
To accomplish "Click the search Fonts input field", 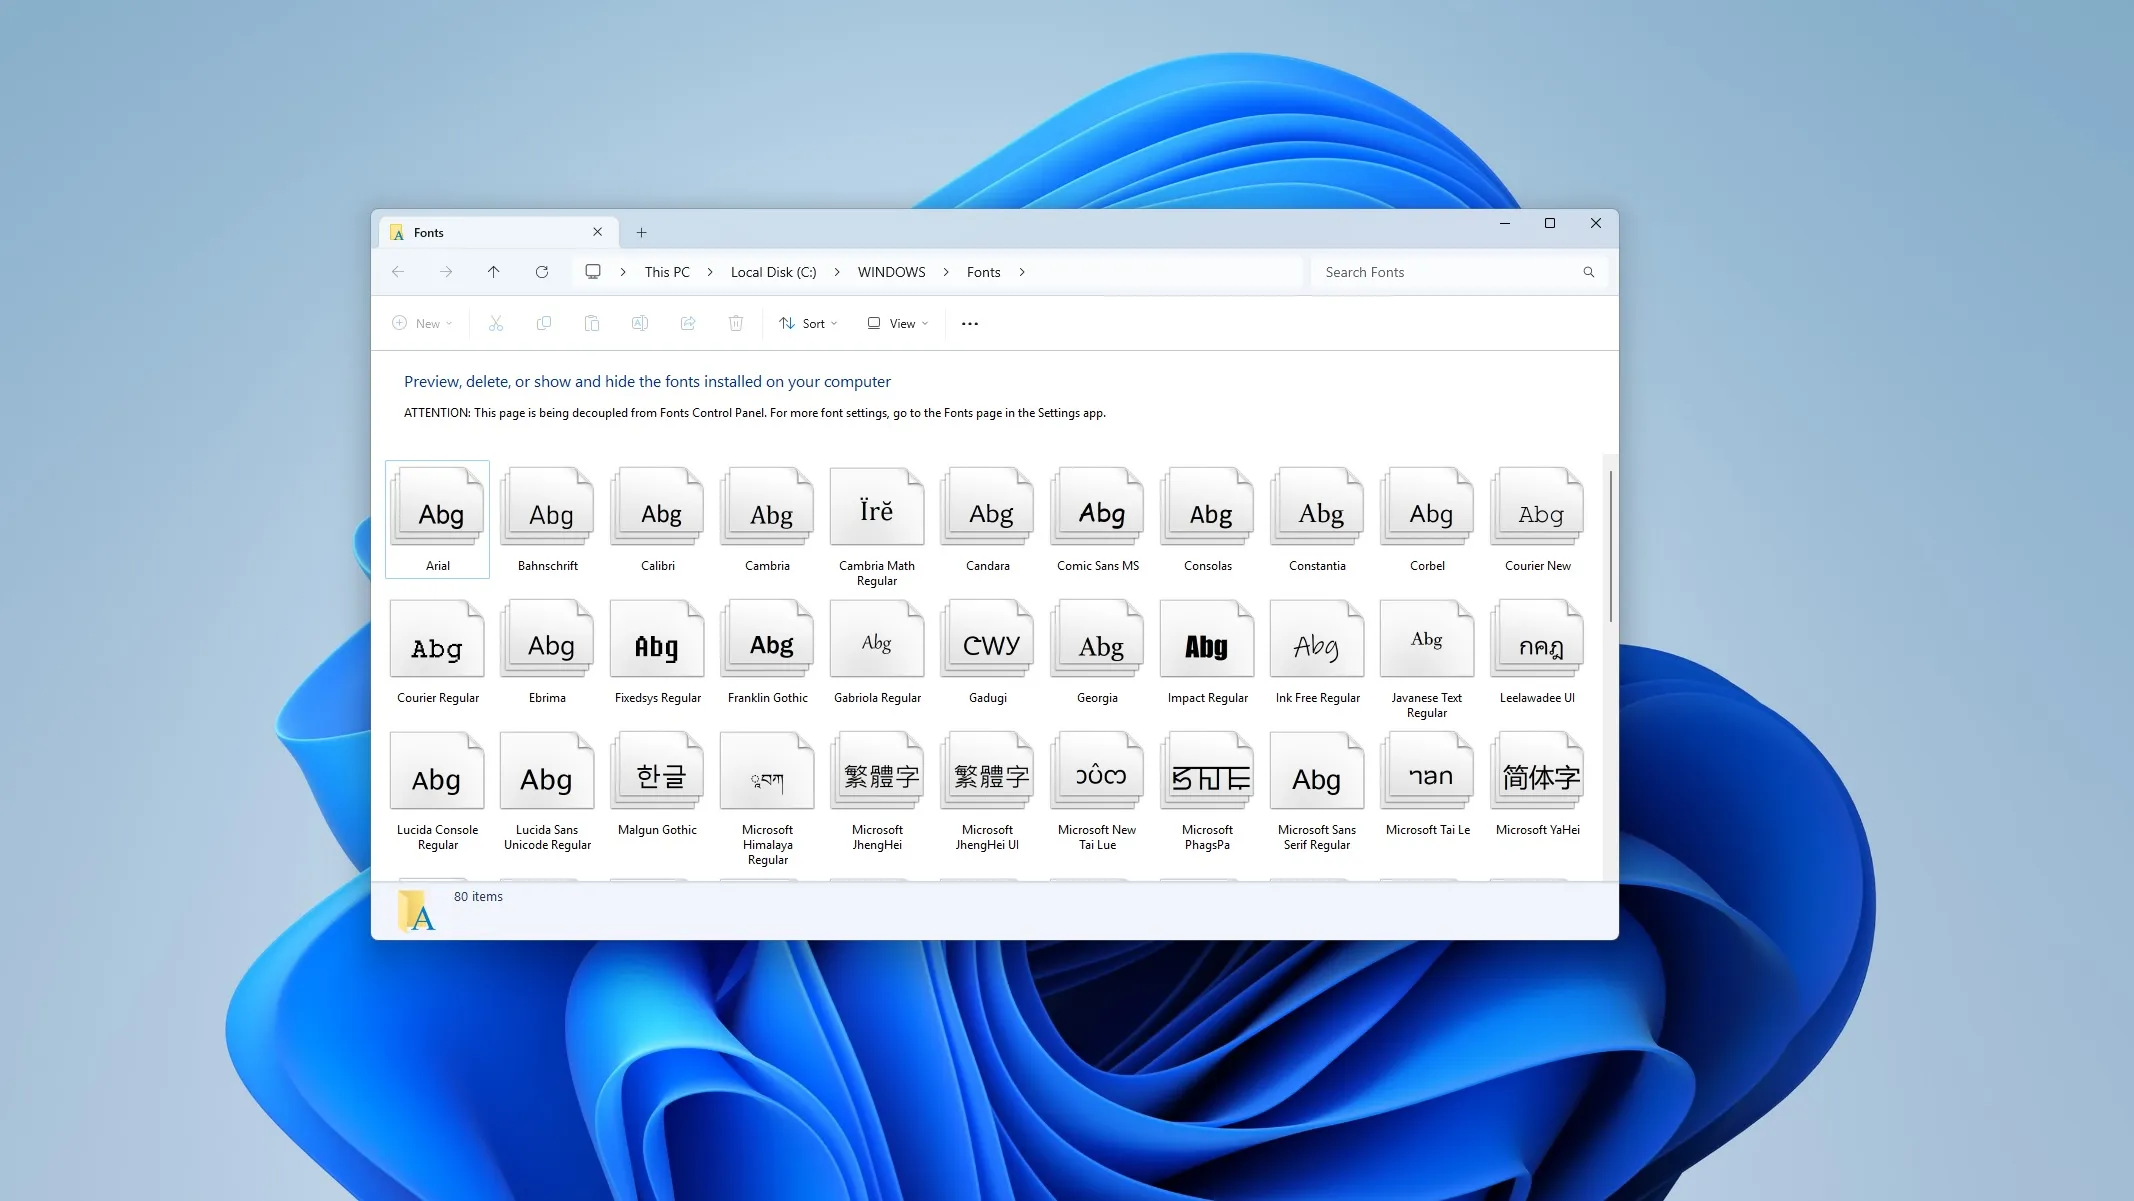I will 1451,271.
